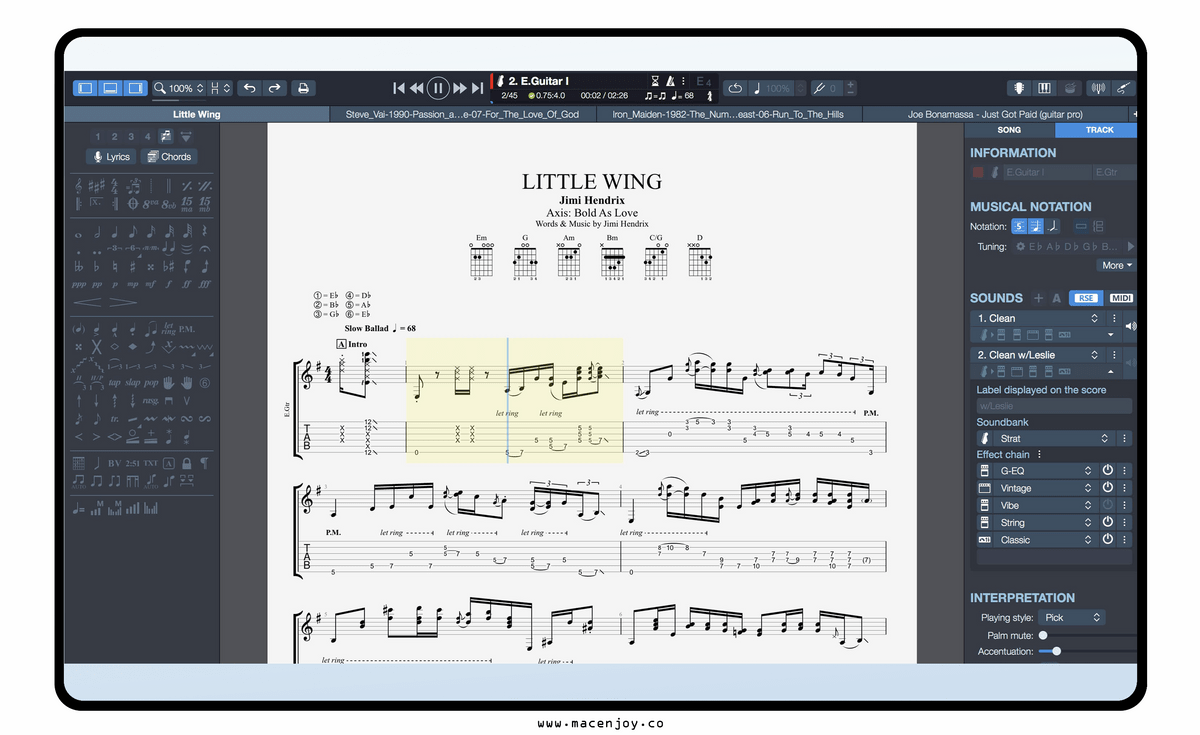Screen dimensions: 1200x735
Task: Jump to the last bar
Action: point(477,88)
